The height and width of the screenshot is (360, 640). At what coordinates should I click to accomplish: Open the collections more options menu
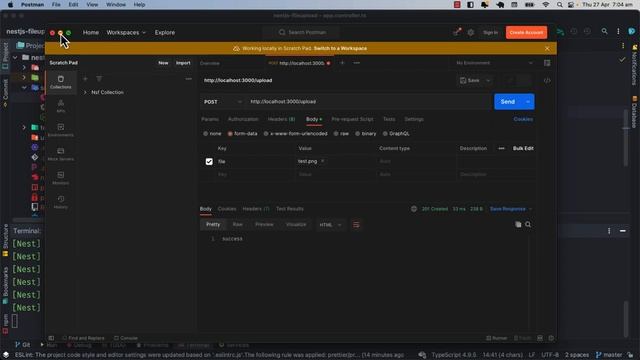(x=189, y=79)
